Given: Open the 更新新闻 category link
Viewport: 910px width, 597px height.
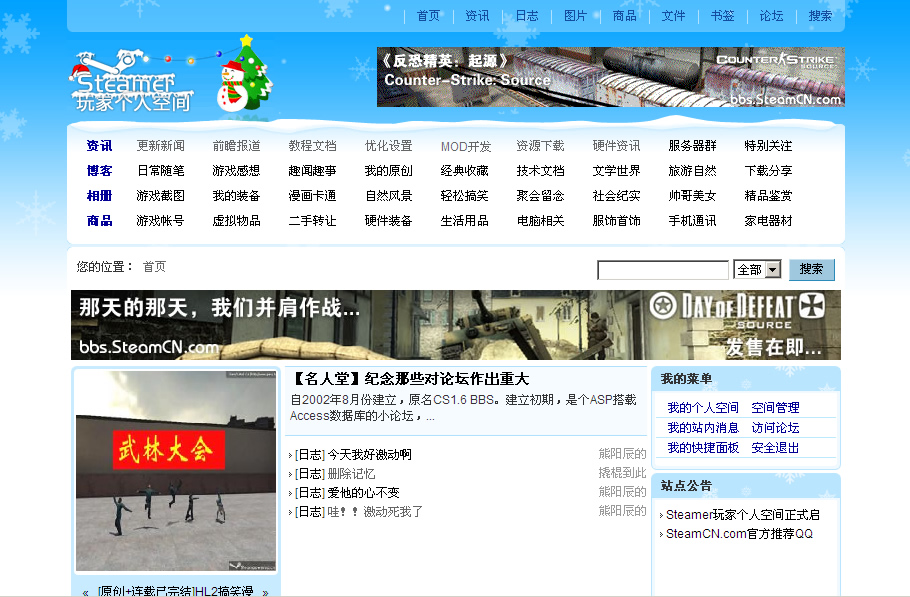Looking at the screenshot, I should coord(160,146).
